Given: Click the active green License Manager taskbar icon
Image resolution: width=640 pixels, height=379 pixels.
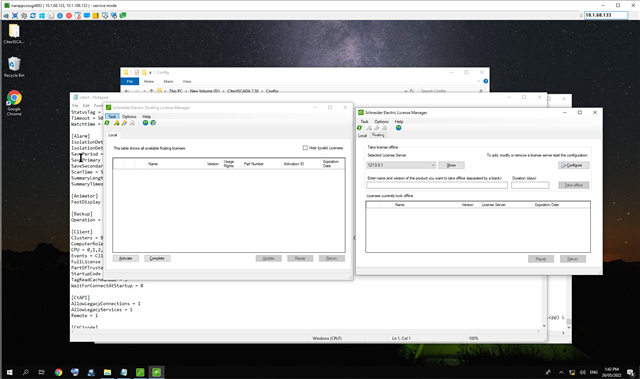Looking at the screenshot, I should pyautogui.click(x=156, y=372).
